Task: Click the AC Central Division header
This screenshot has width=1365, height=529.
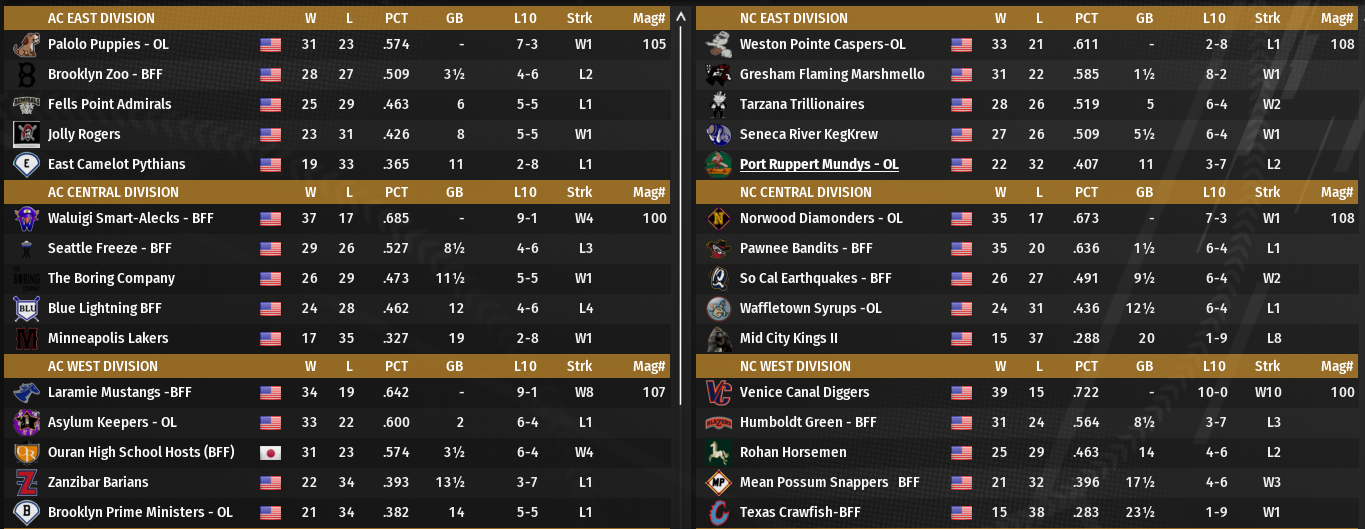Action: 113,192
